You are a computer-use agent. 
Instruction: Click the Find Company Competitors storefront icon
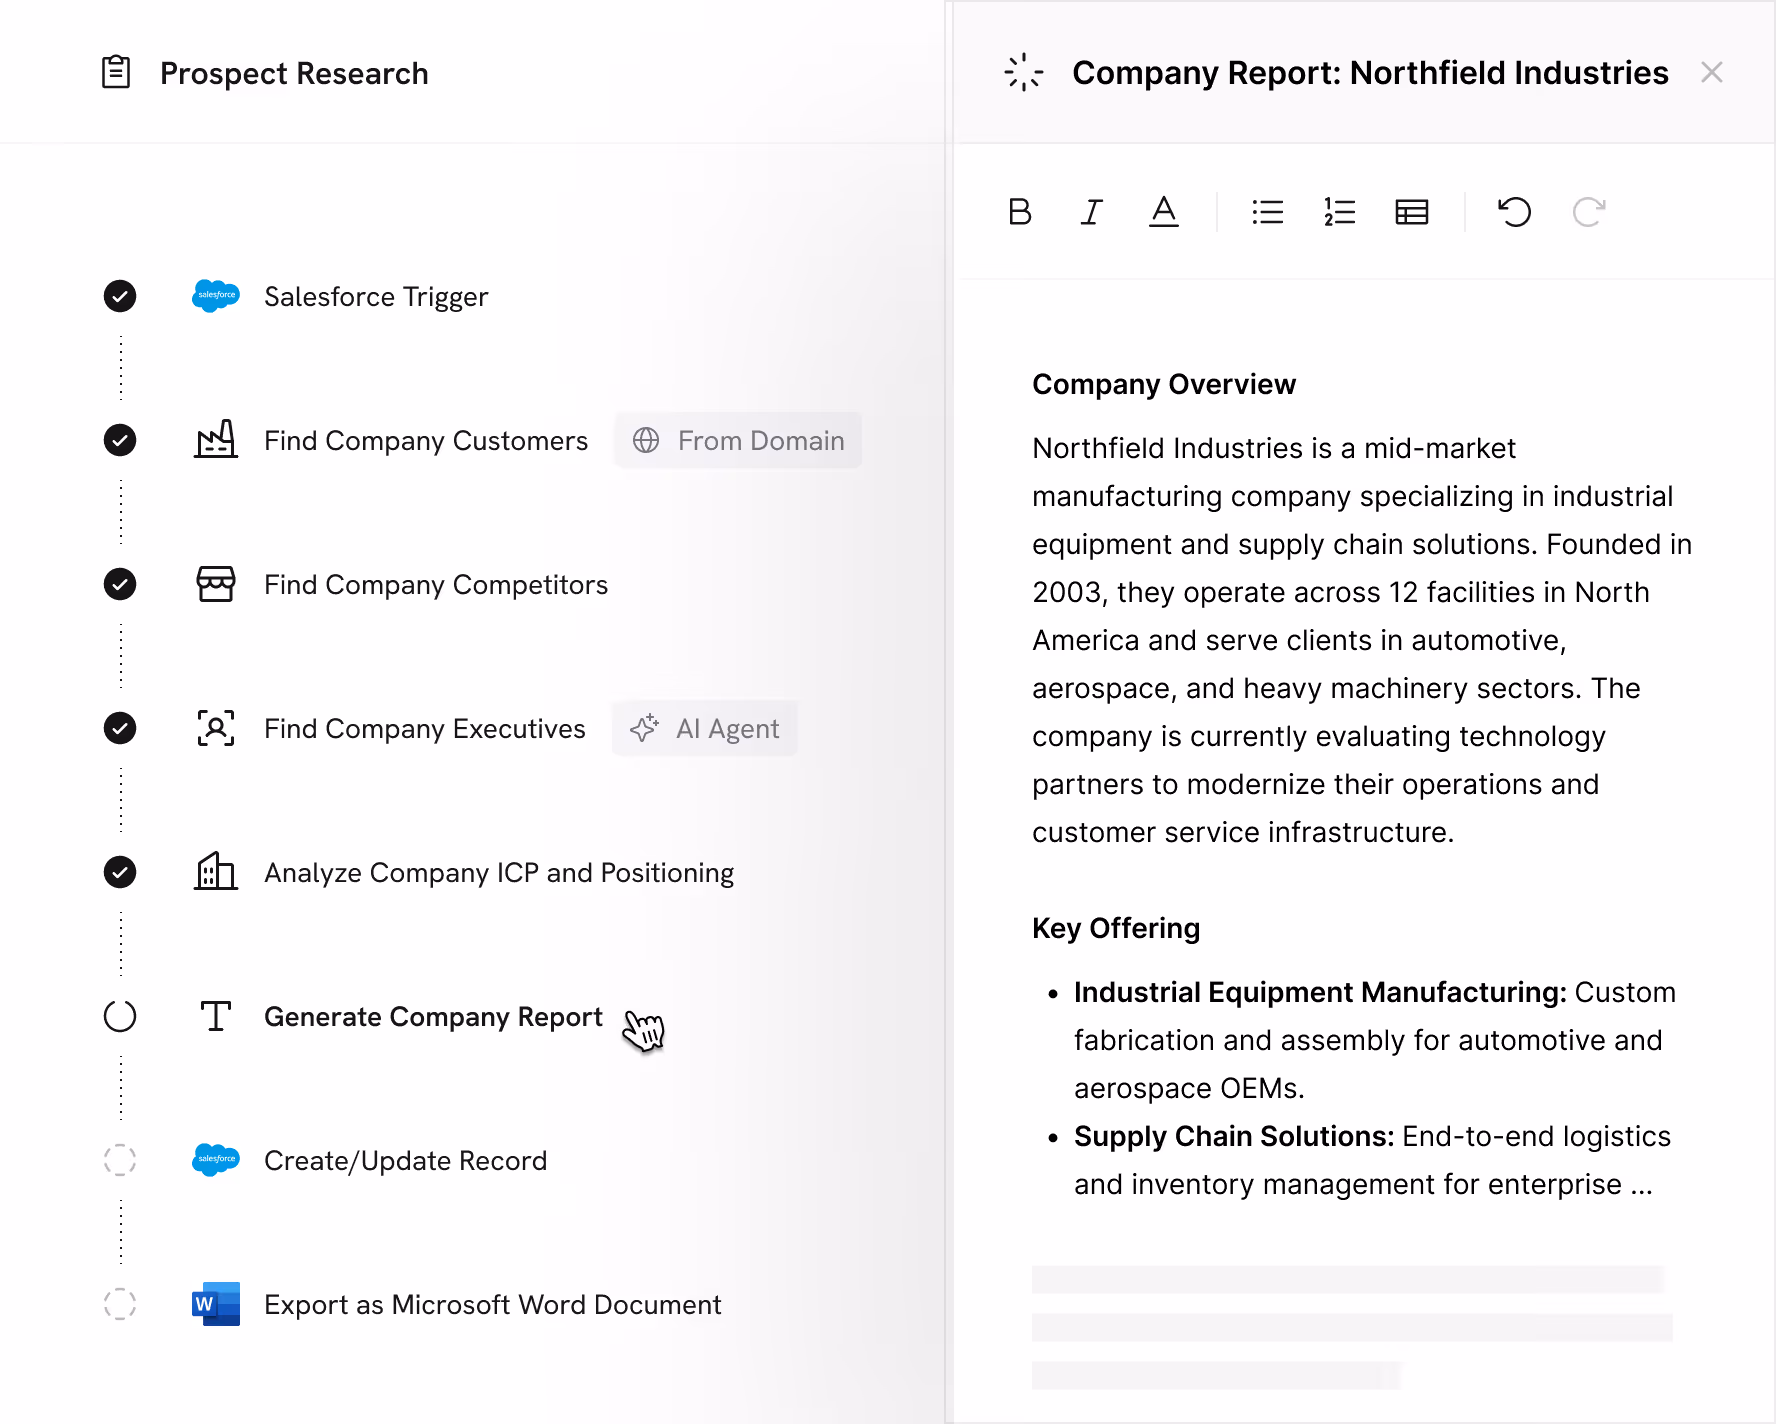click(215, 584)
